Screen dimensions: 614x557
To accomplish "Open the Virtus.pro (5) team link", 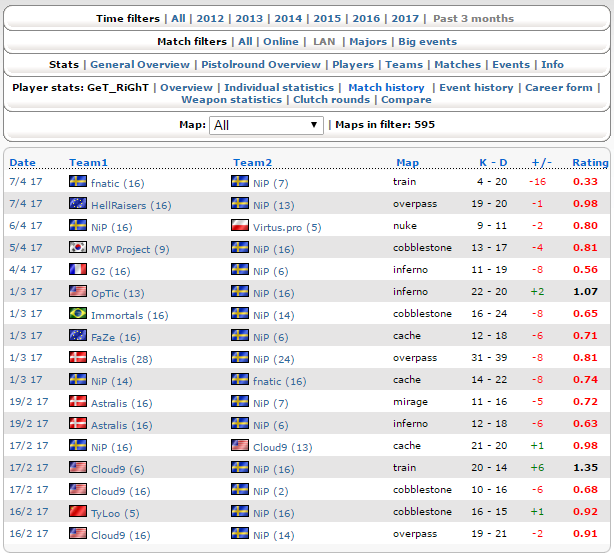I will point(287,227).
